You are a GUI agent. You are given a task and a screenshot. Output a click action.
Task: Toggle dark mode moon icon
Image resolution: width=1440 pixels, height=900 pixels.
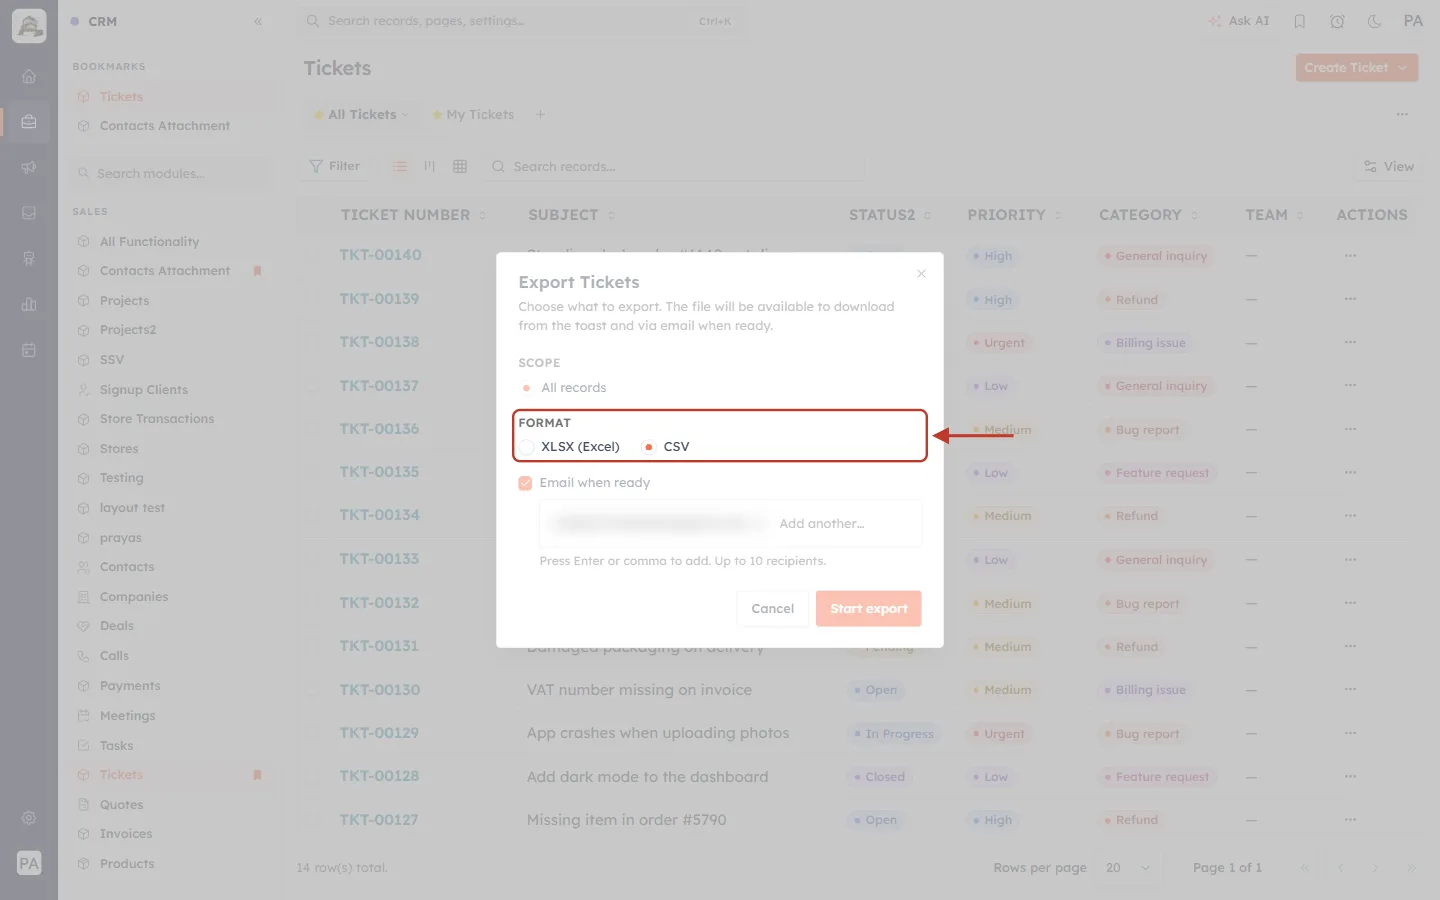pos(1374,21)
